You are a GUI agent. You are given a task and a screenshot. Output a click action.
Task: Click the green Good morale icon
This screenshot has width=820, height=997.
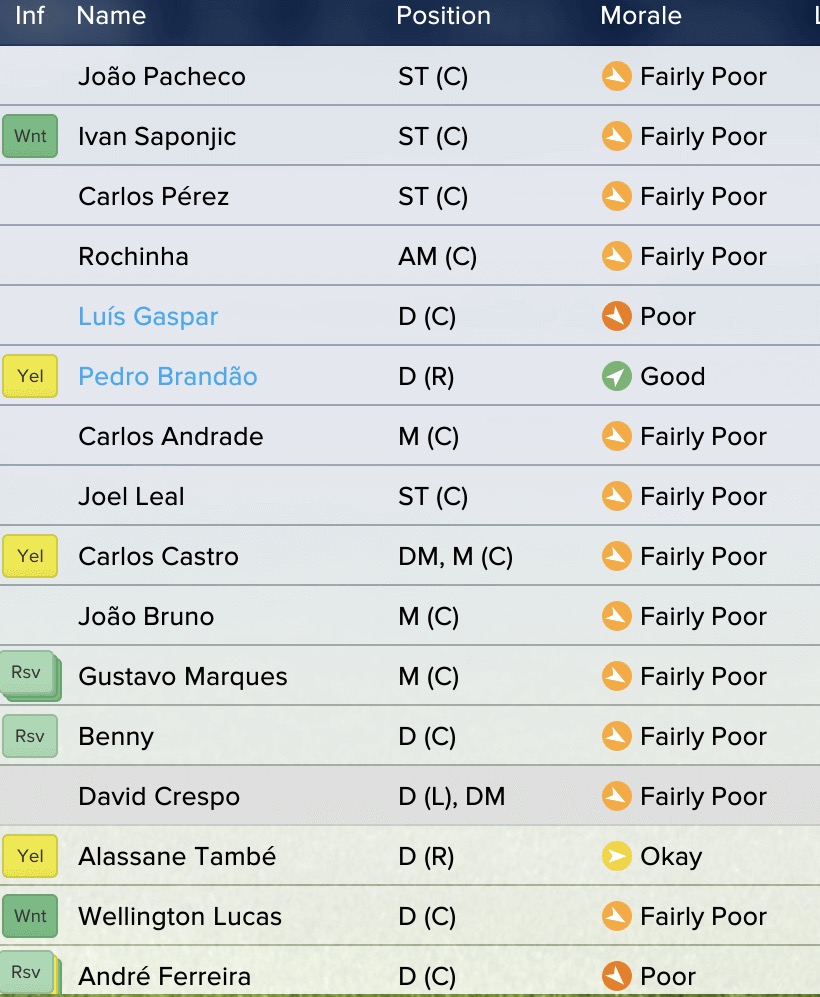point(617,376)
